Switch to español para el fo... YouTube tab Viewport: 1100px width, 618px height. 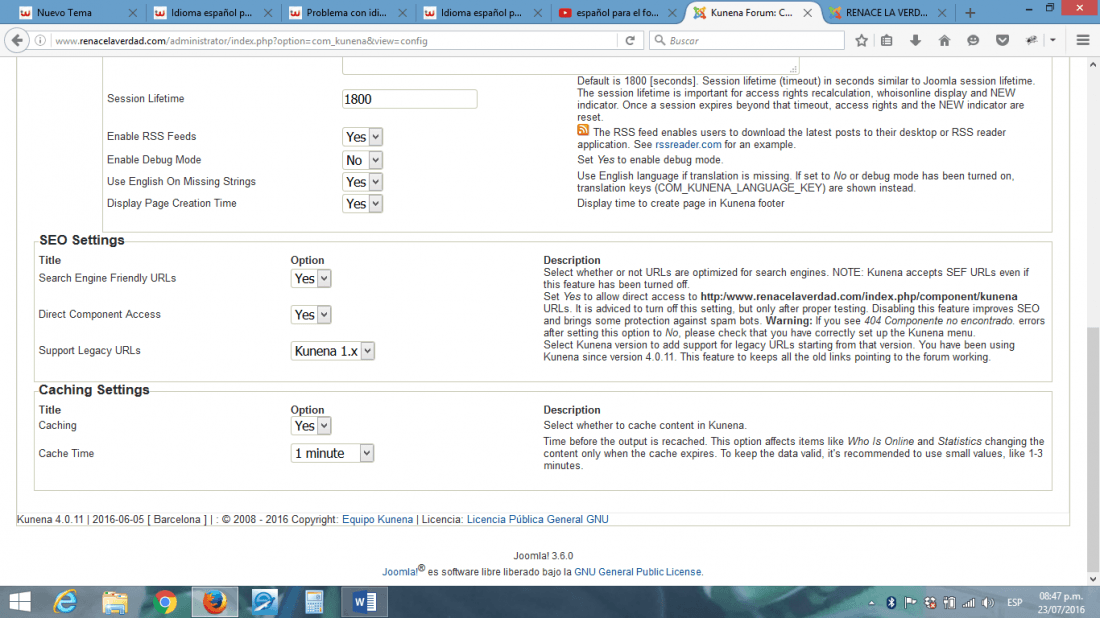(x=617, y=13)
